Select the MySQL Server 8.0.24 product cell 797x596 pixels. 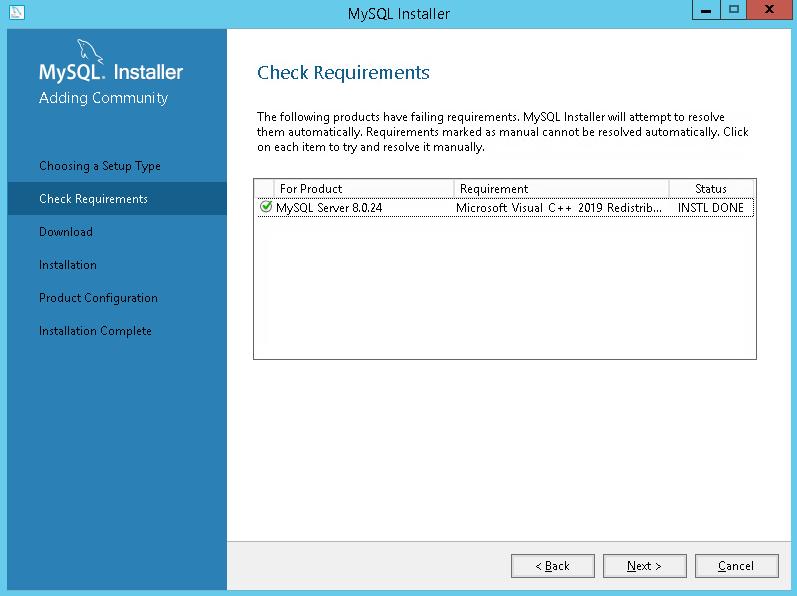[329, 207]
